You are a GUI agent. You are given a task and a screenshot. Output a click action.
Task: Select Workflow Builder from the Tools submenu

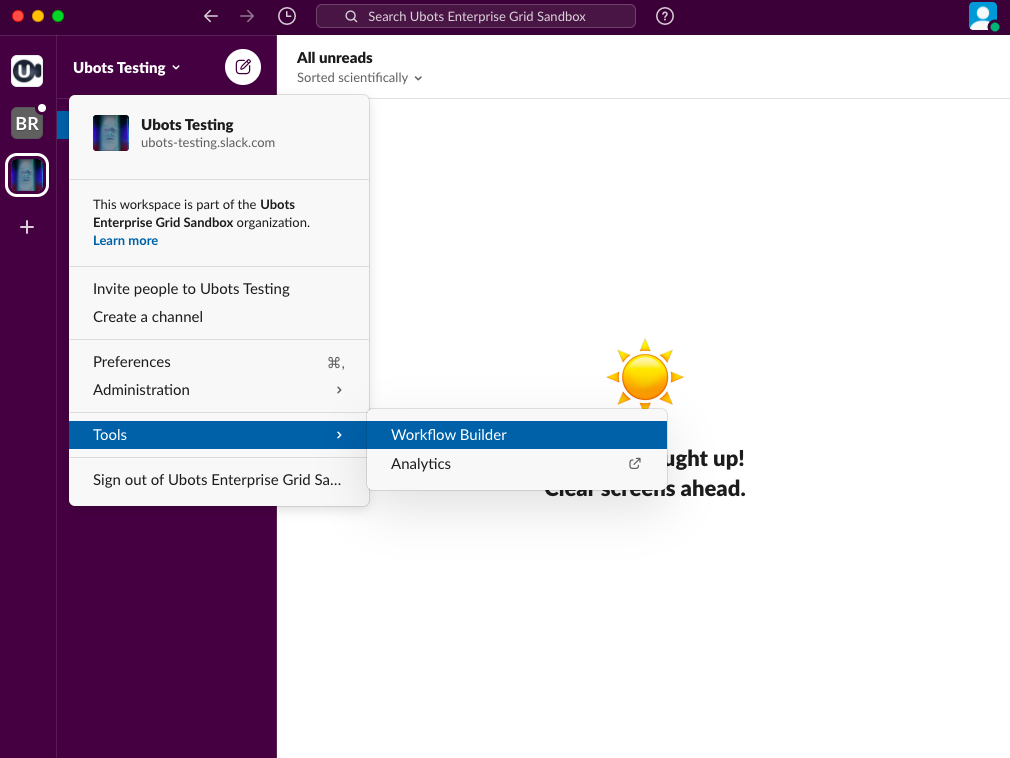(448, 434)
